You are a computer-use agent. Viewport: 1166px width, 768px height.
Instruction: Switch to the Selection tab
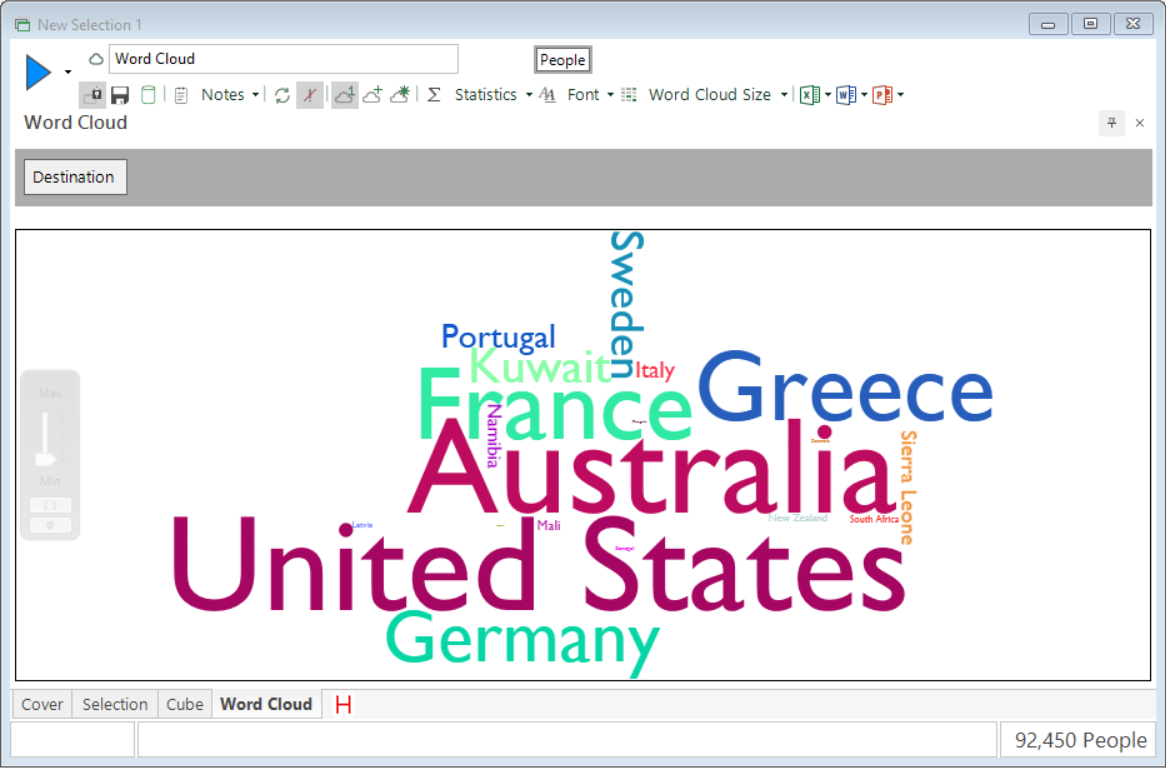[x=115, y=704]
